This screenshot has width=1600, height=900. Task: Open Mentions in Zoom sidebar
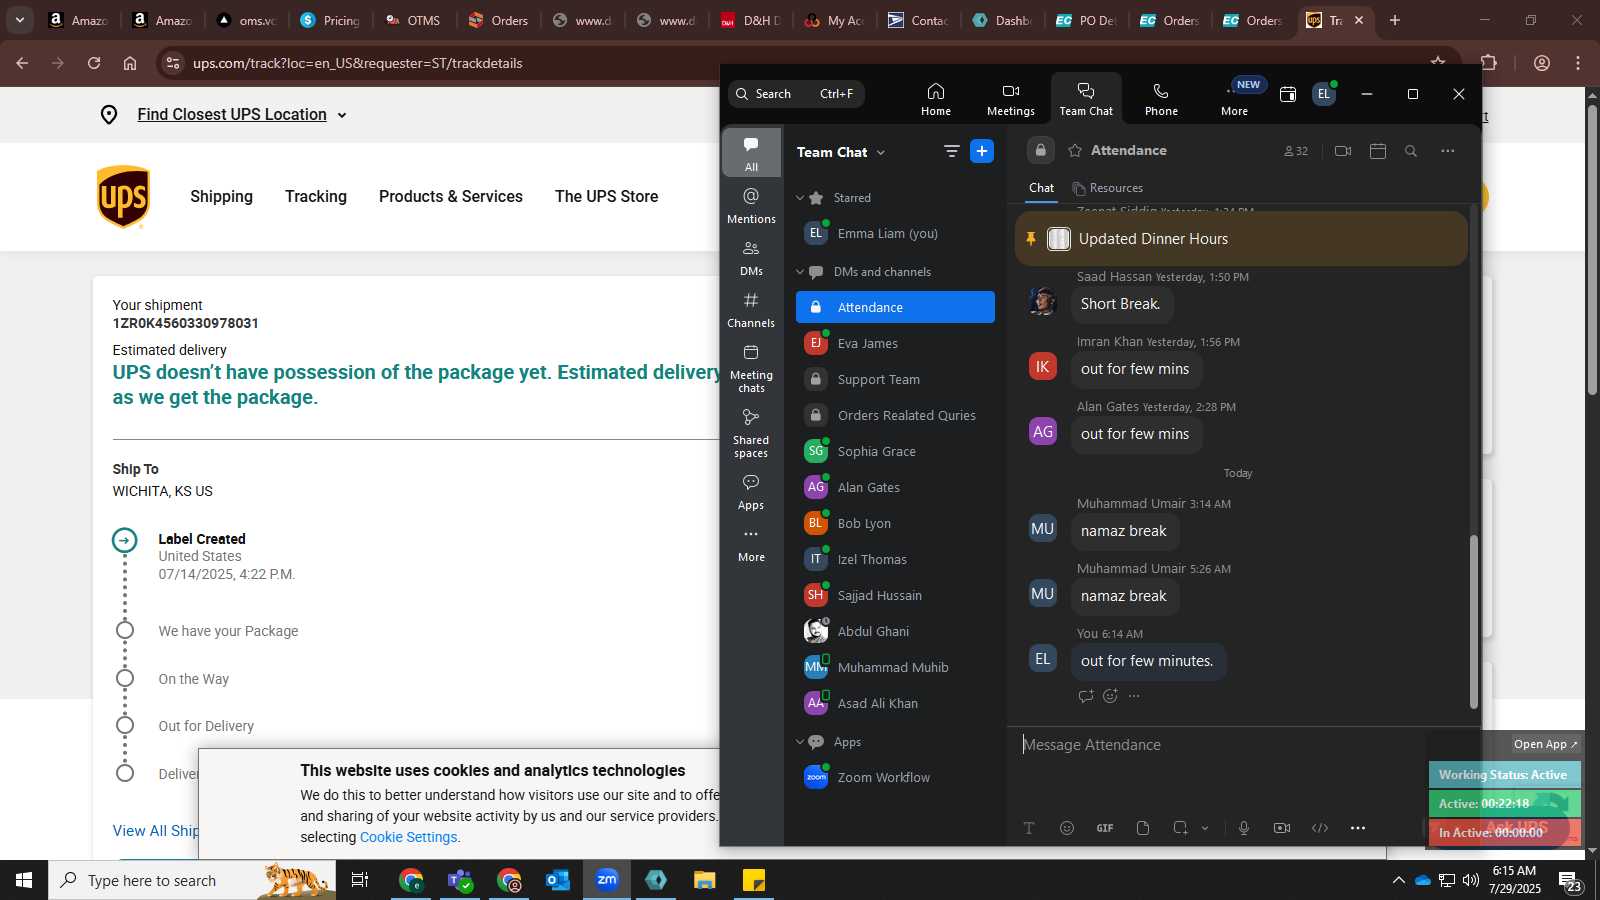tap(751, 205)
